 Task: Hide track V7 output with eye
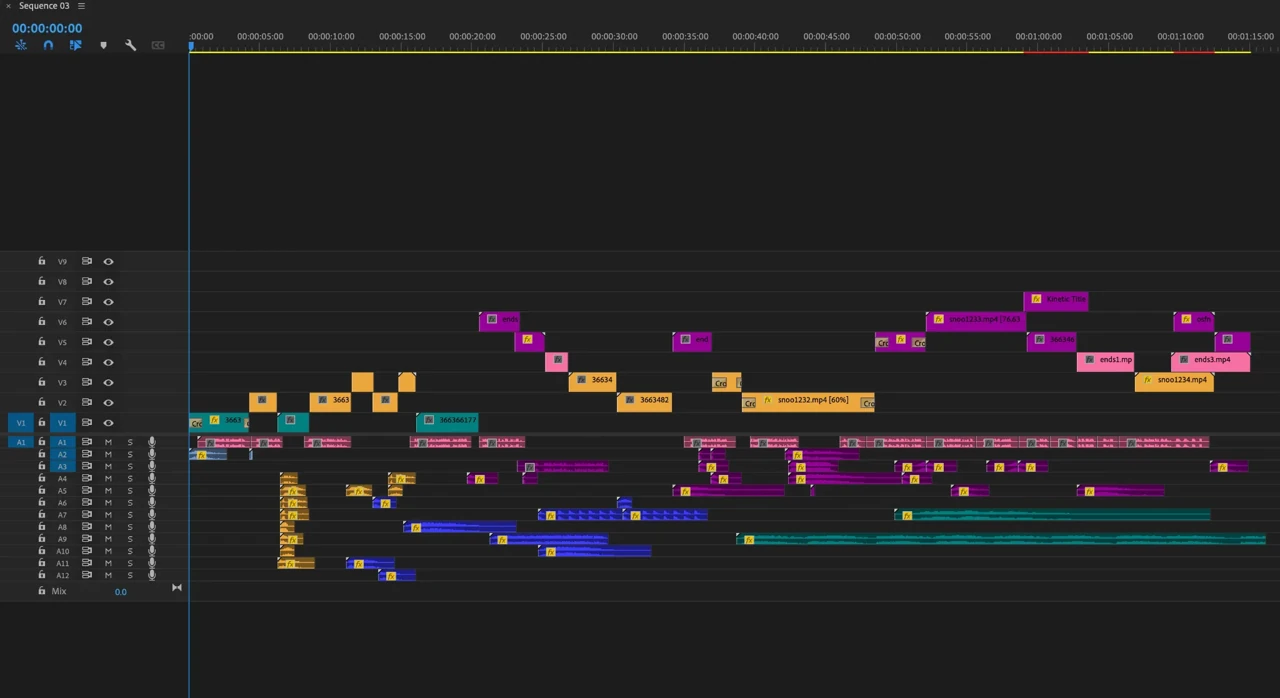pos(108,302)
